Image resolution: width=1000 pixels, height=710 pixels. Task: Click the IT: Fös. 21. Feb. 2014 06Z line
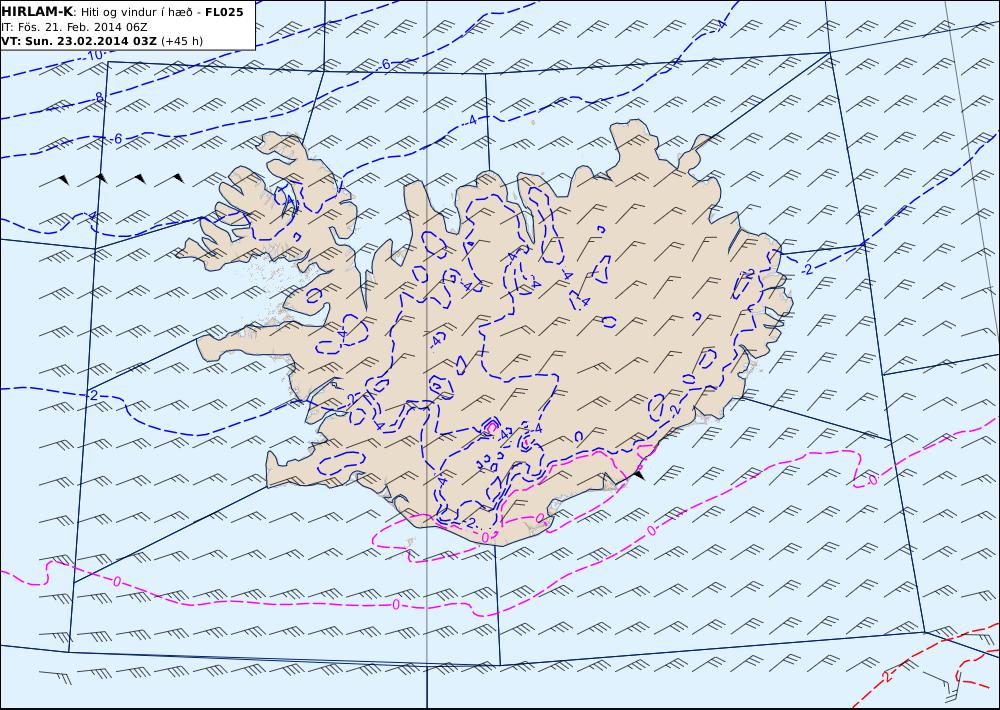click(x=75, y=27)
